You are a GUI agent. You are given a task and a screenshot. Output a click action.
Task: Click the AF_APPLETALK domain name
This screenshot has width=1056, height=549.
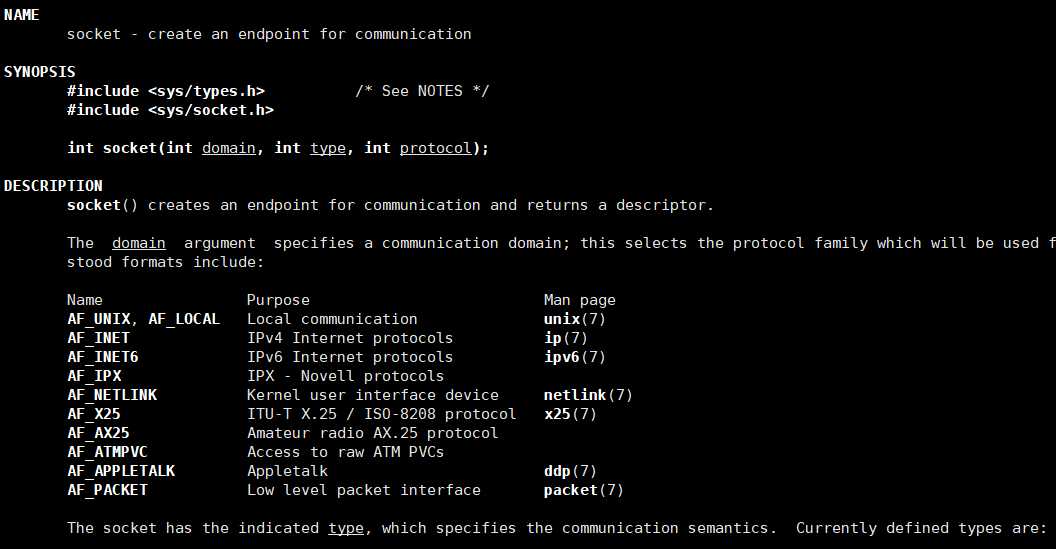coord(121,471)
